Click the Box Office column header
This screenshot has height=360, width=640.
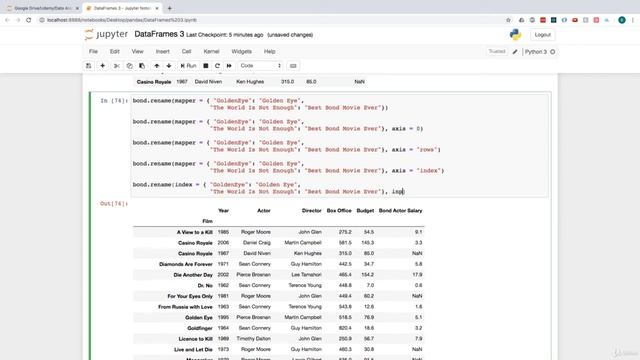[339, 211]
